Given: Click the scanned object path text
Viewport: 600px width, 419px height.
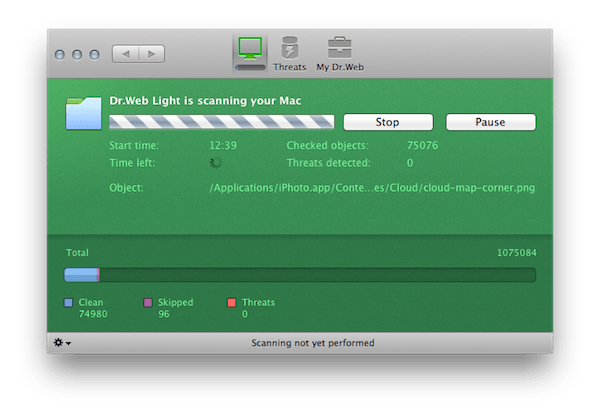Looking at the screenshot, I should tap(372, 188).
